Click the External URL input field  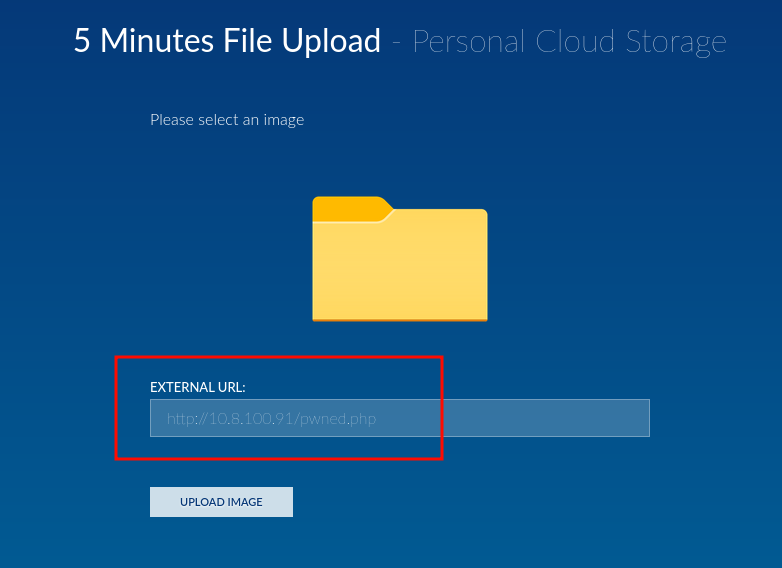[399, 418]
